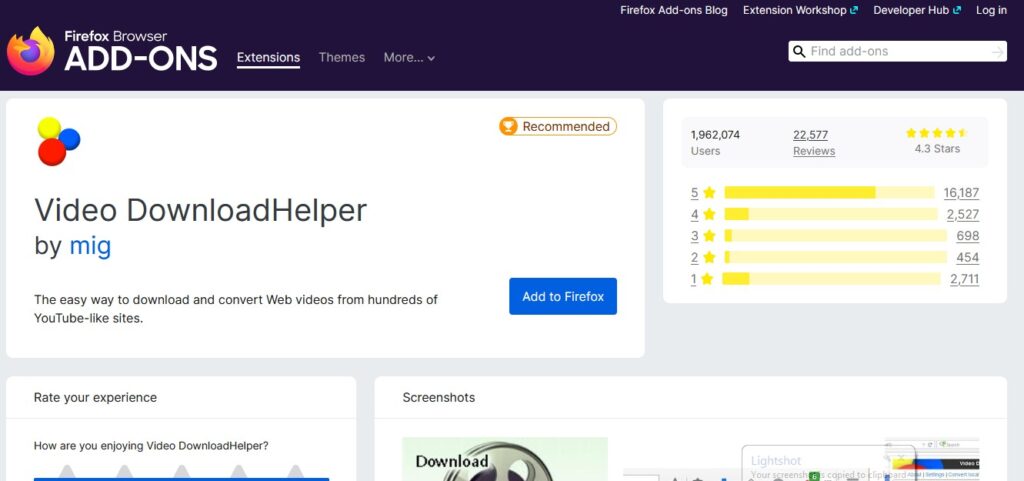This screenshot has width=1024, height=481.
Task: Click the search magnifier icon
Action: point(799,52)
